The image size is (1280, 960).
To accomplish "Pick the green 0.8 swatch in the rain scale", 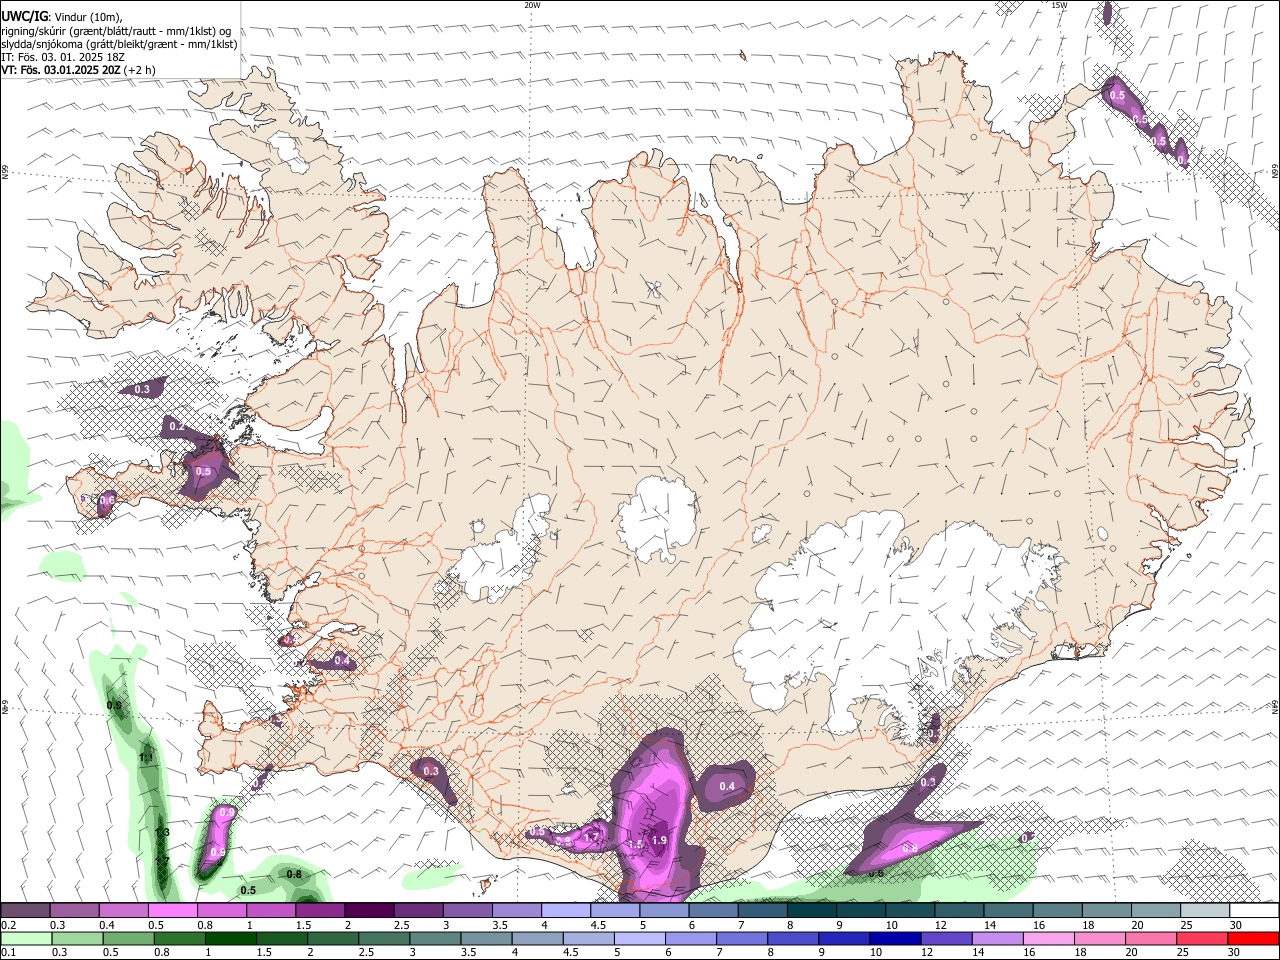I will pyautogui.click(x=180, y=938).
